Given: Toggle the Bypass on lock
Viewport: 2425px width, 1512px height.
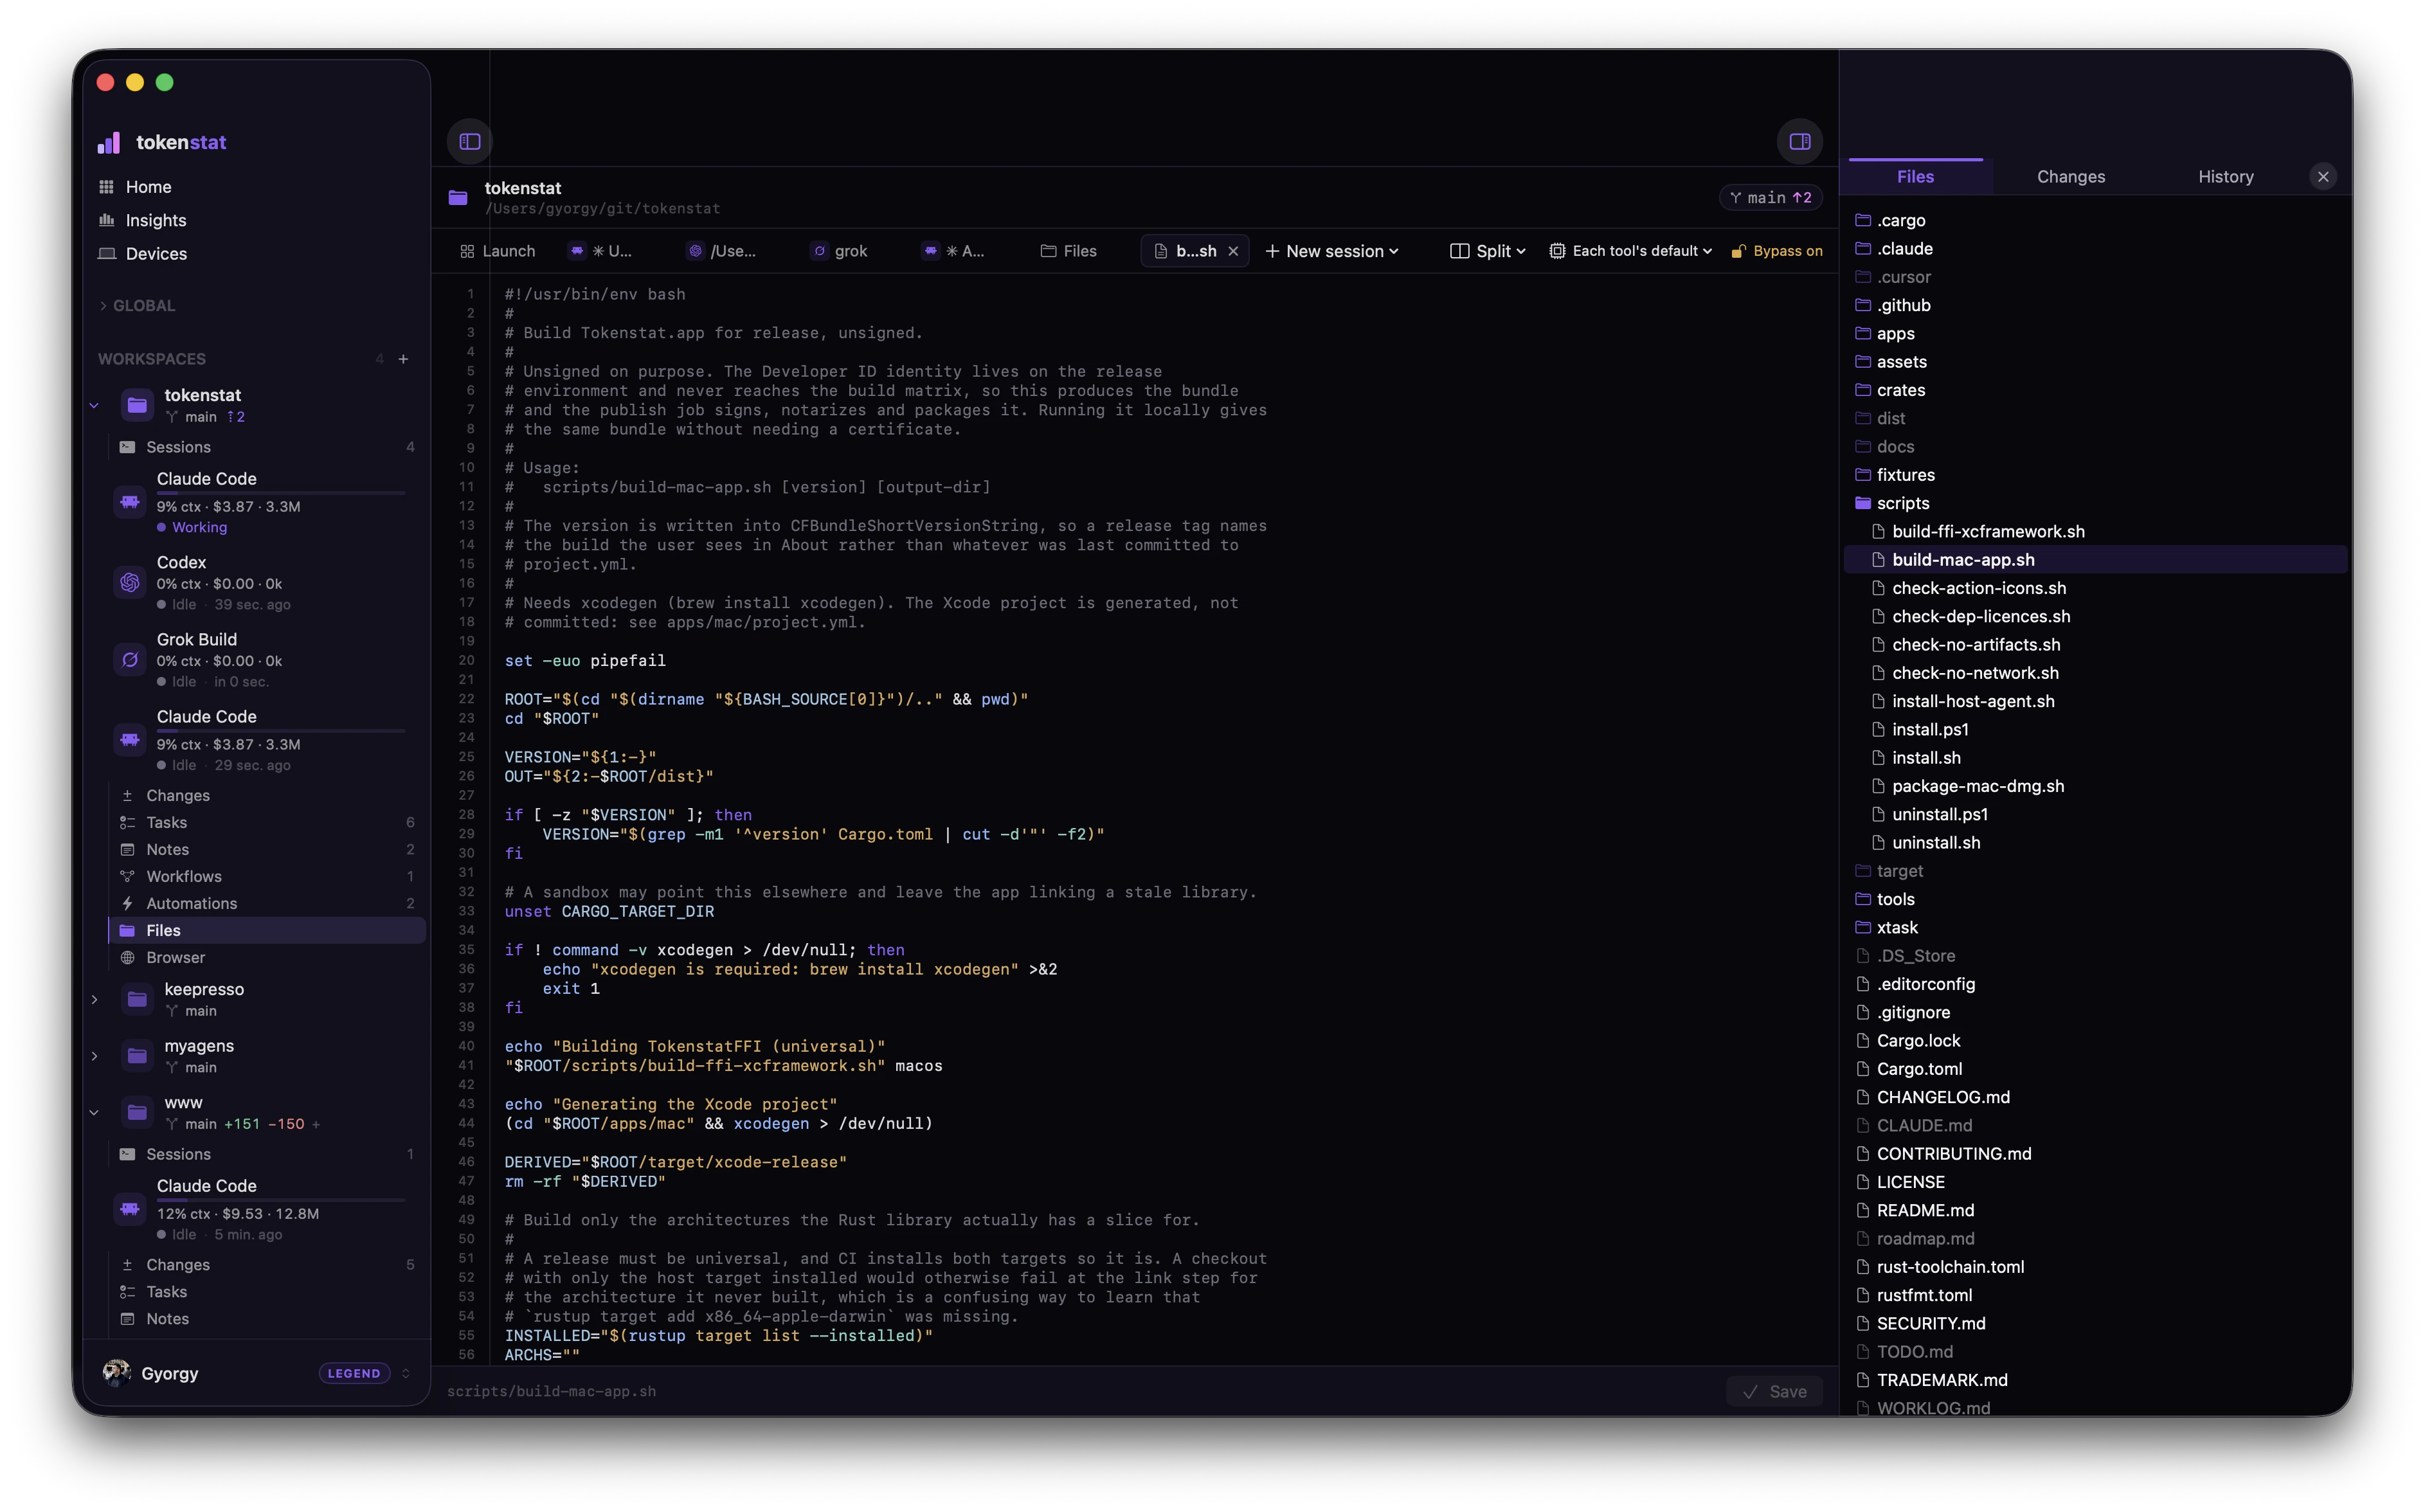Looking at the screenshot, I should [1777, 251].
